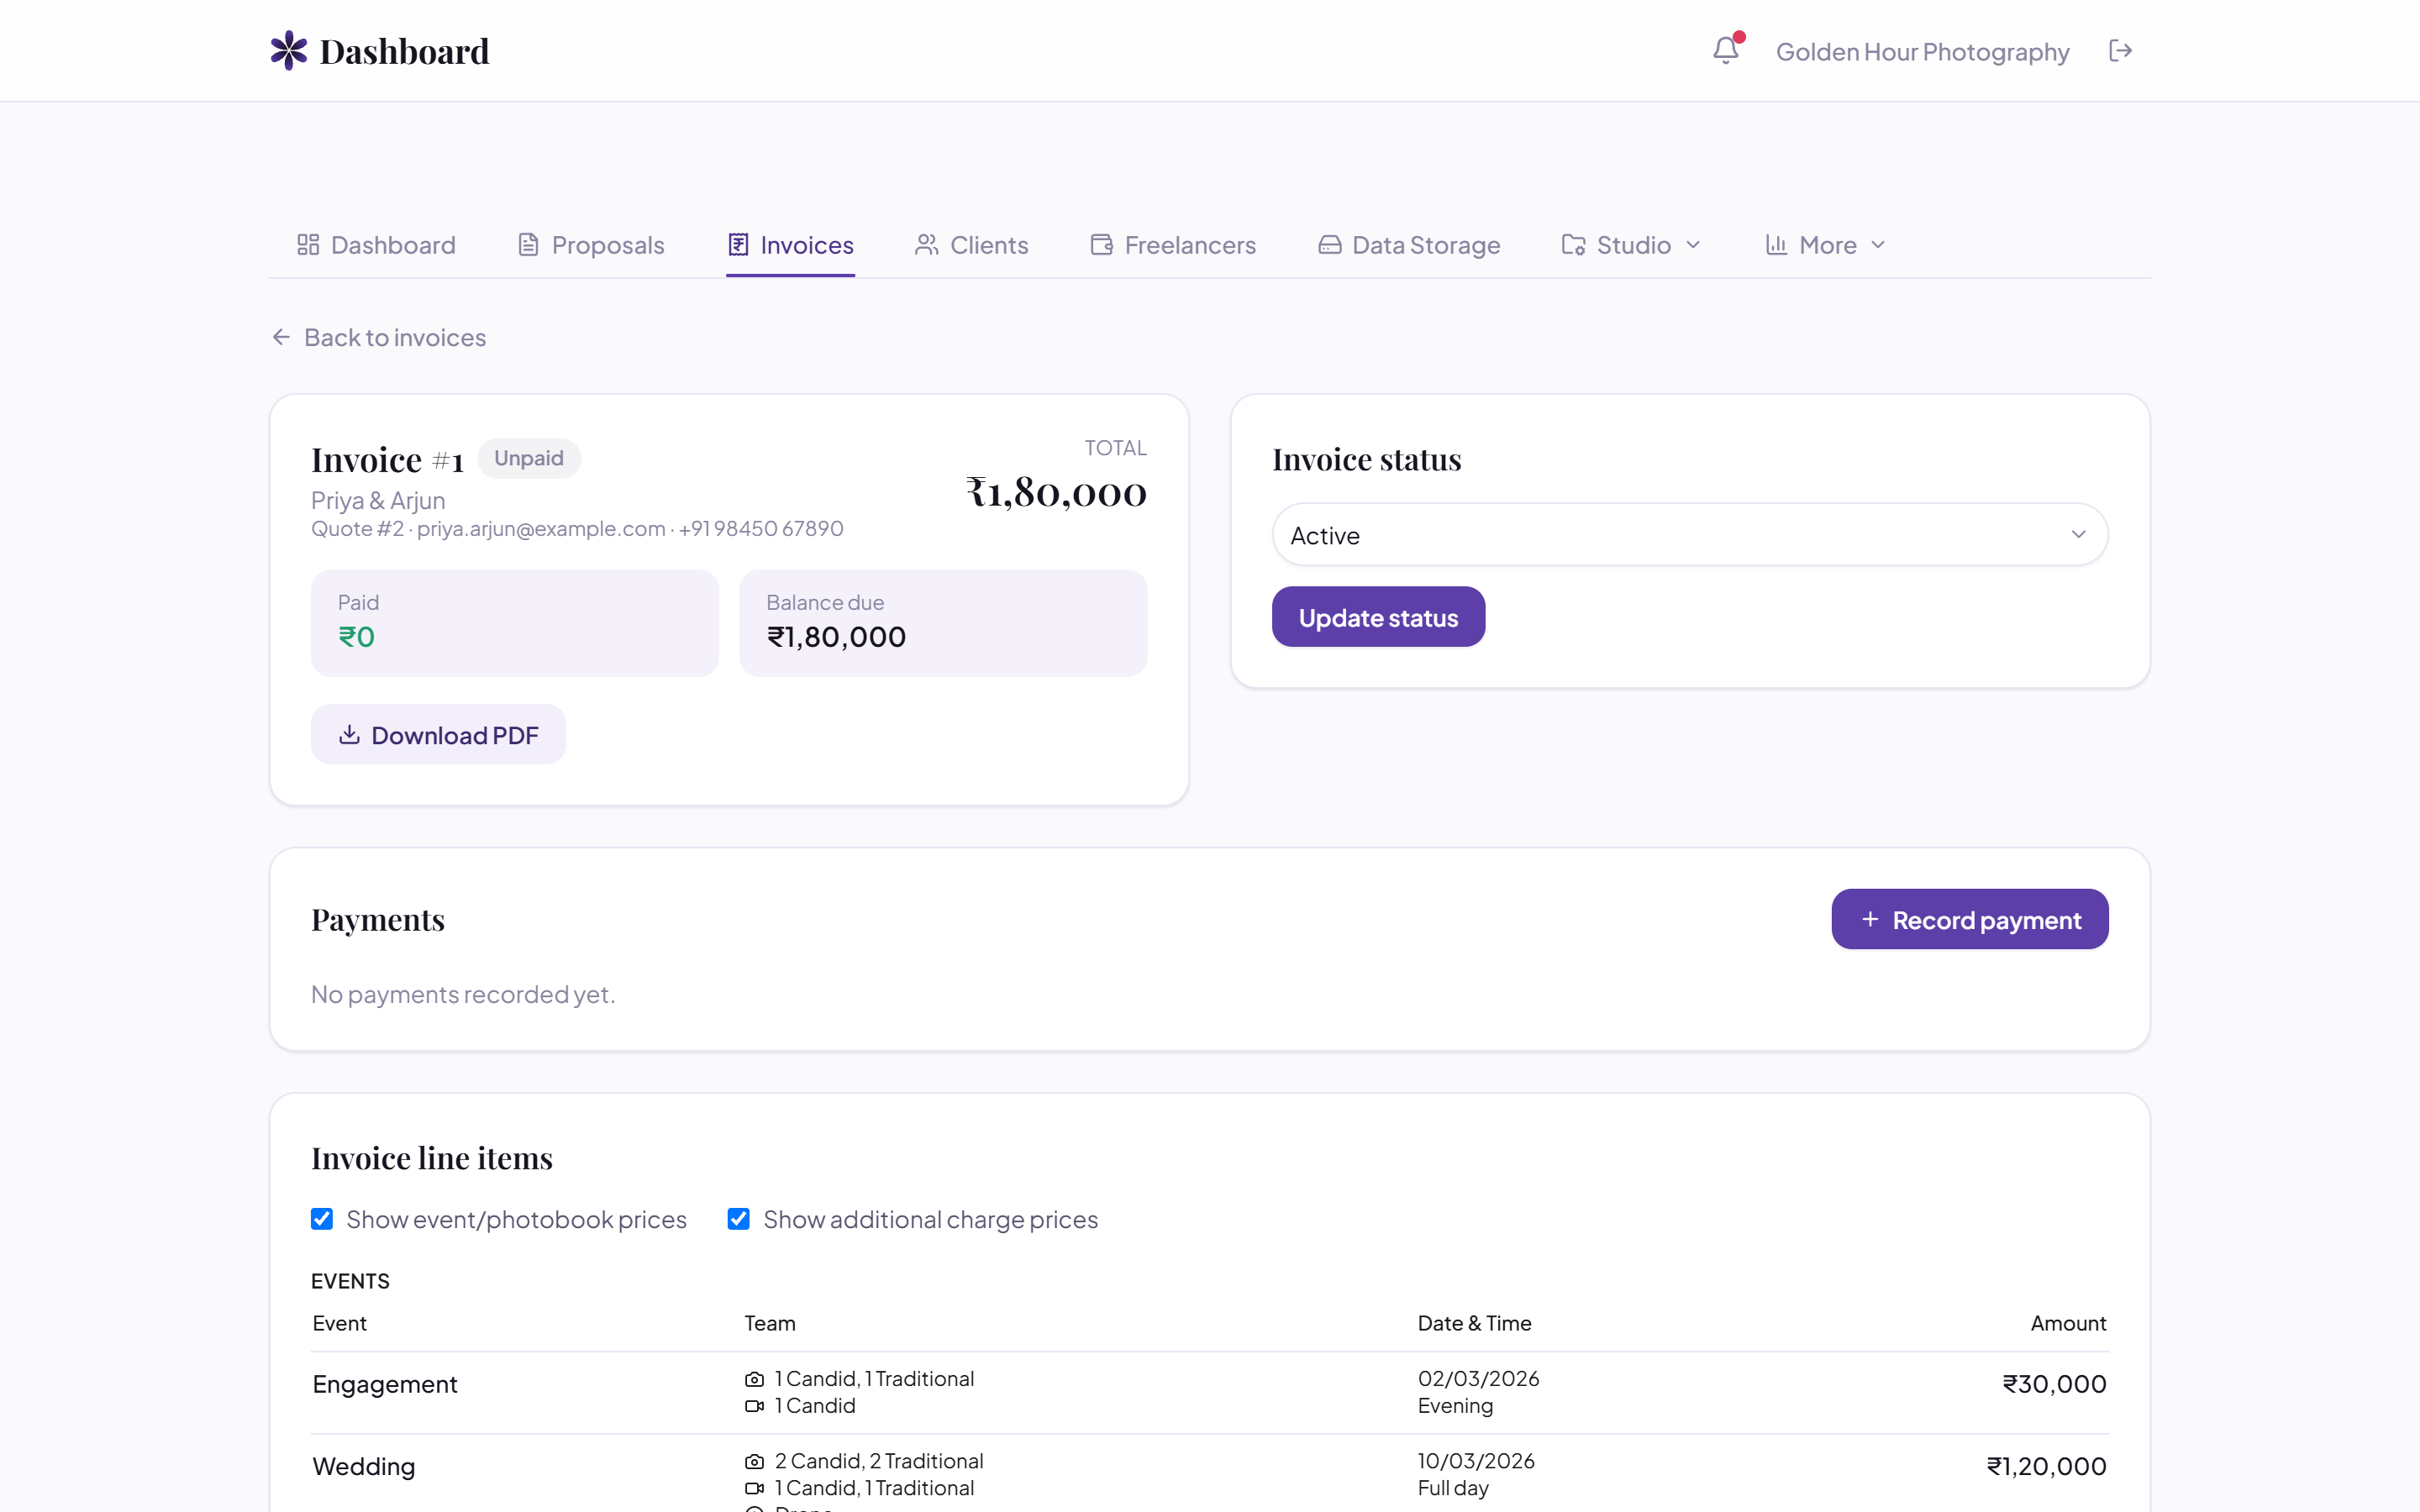Open the Invoice status dropdown
This screenshot has width=2420, height=1512.
[1690, 535]
